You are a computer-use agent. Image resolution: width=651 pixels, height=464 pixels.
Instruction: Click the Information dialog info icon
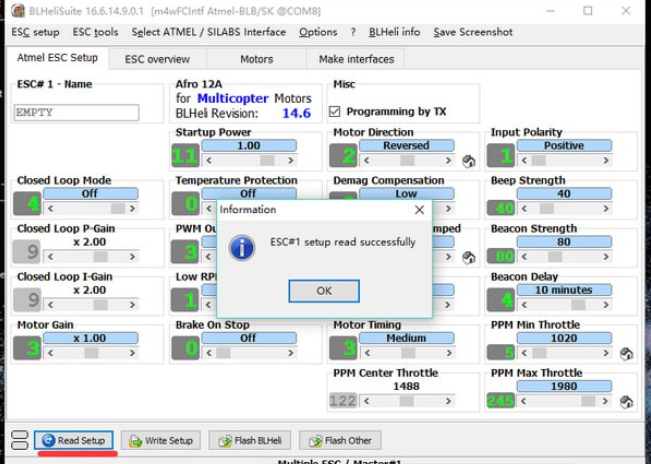click(242, 248)
